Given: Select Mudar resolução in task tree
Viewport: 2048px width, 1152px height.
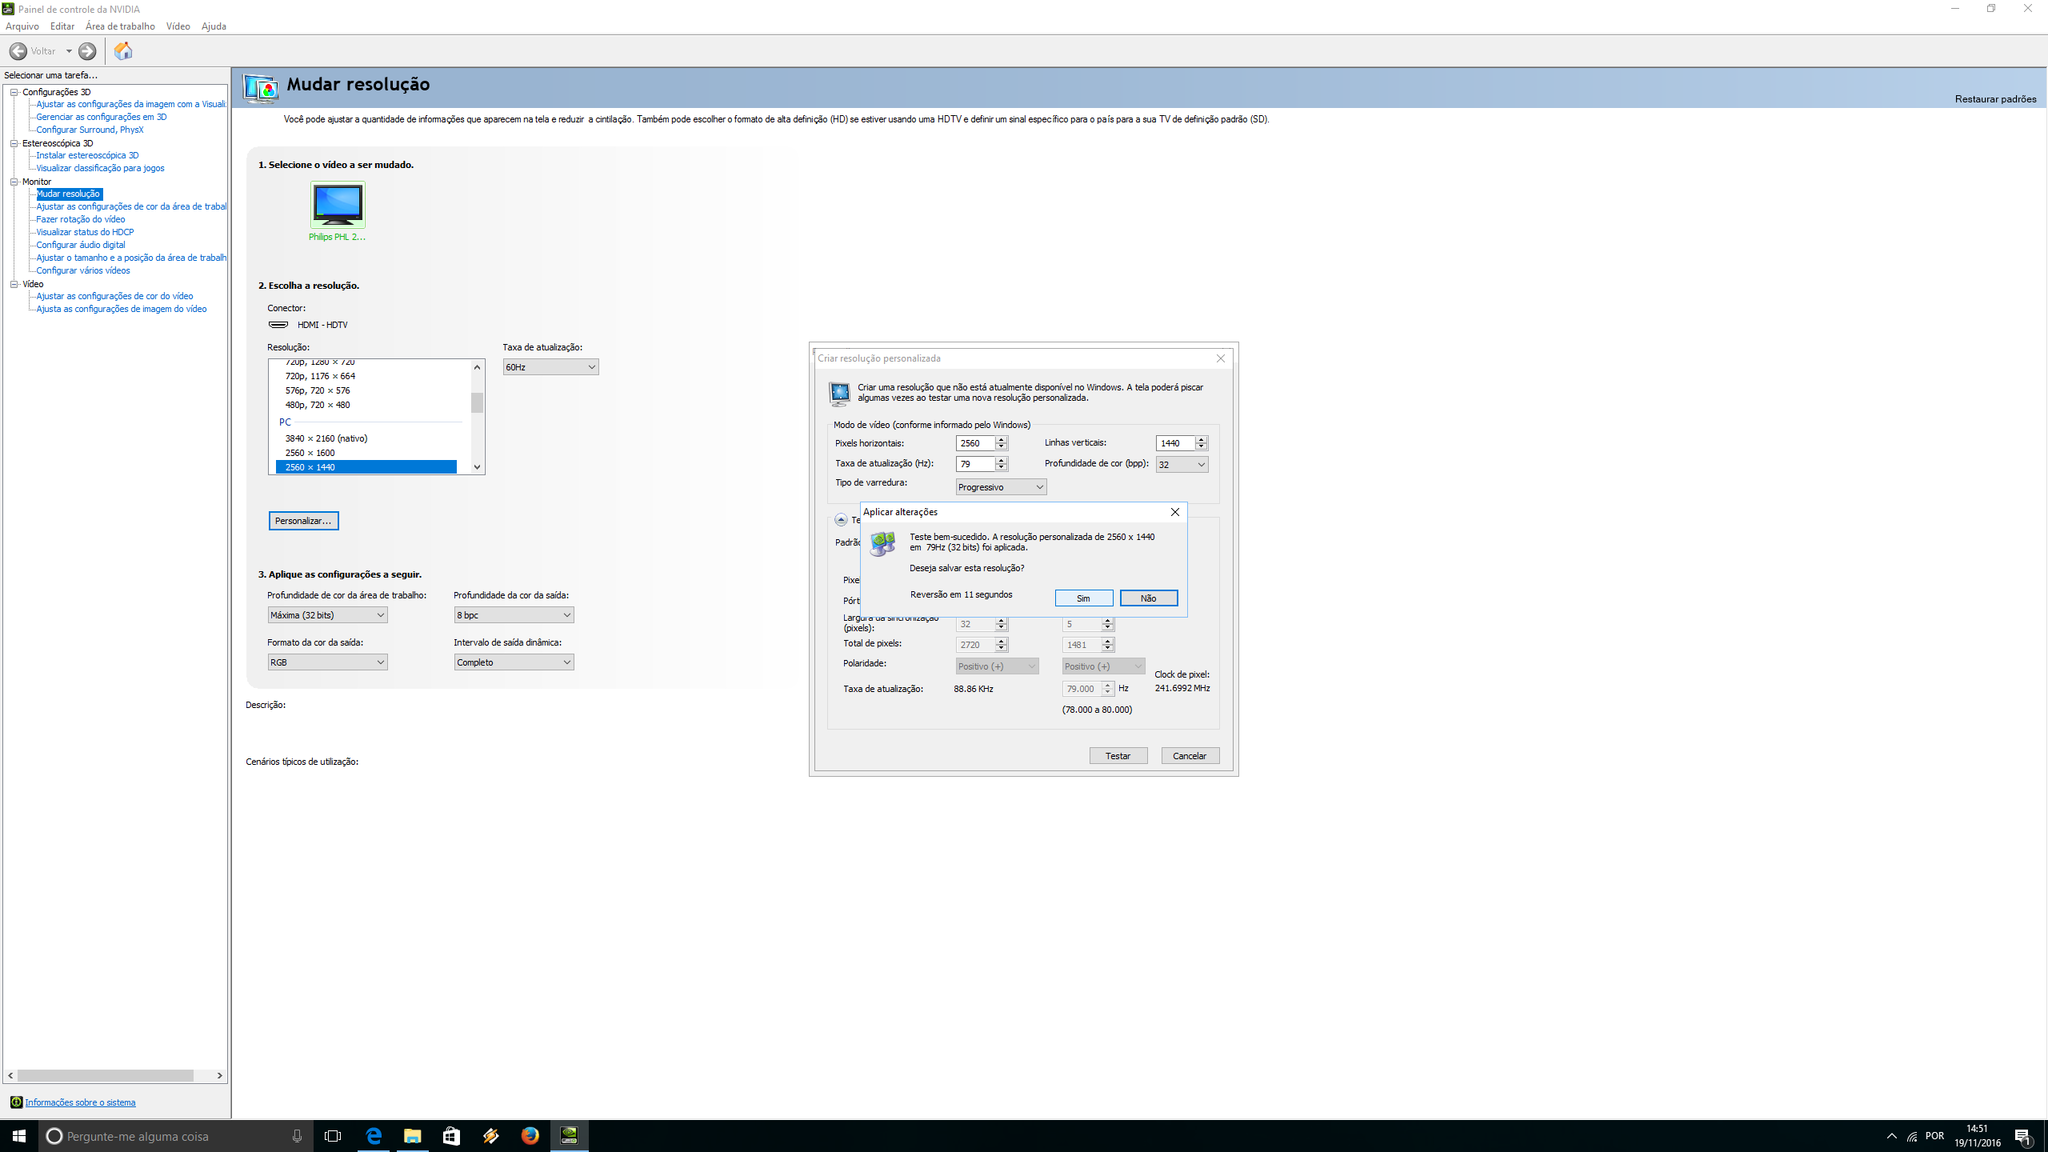Looking at the screenshot, I should (x=69, y=194).
